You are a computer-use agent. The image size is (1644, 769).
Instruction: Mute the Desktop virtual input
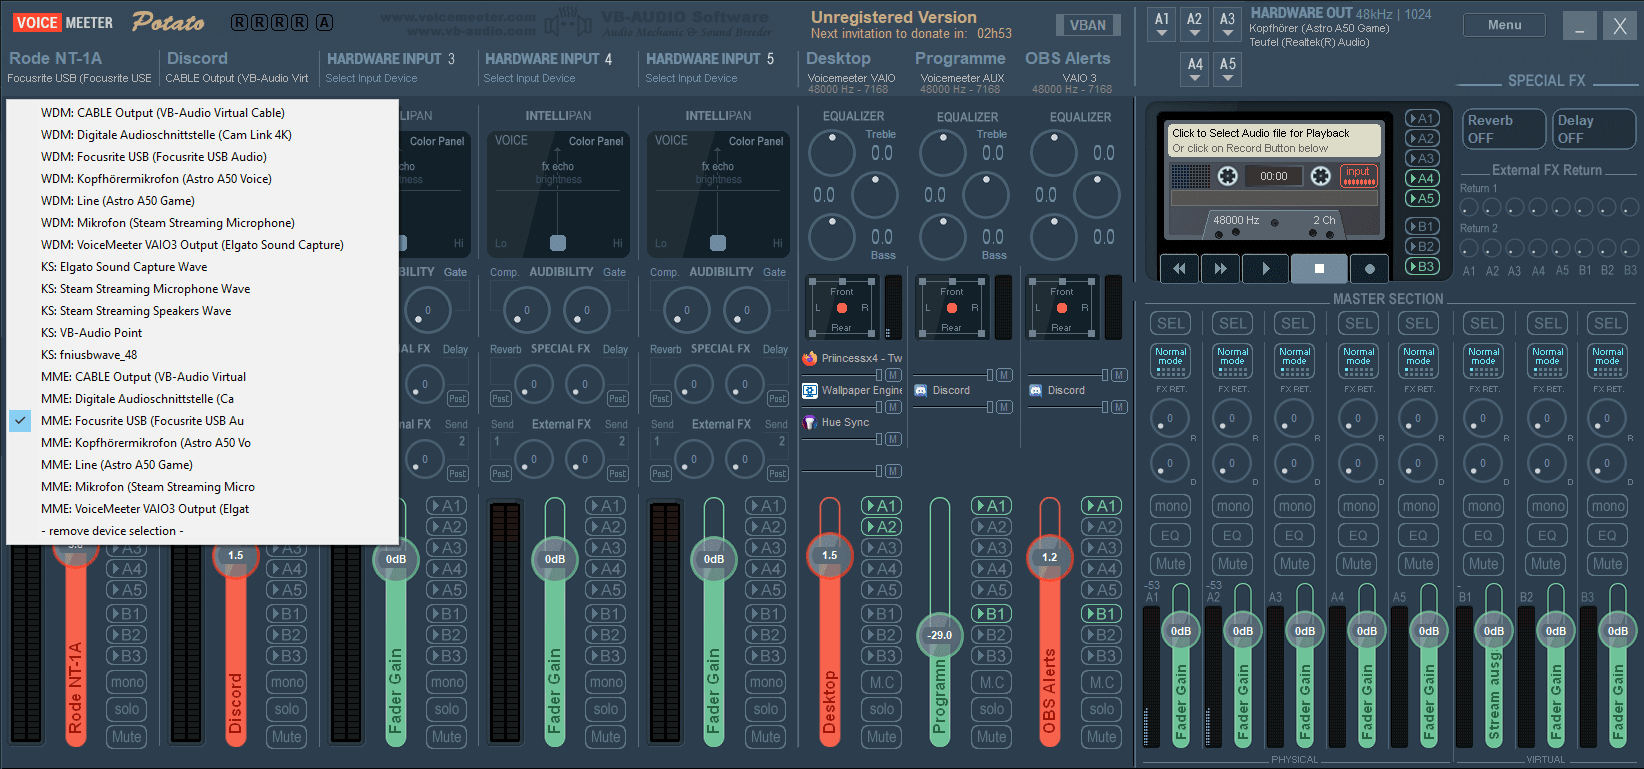(881, 737)
